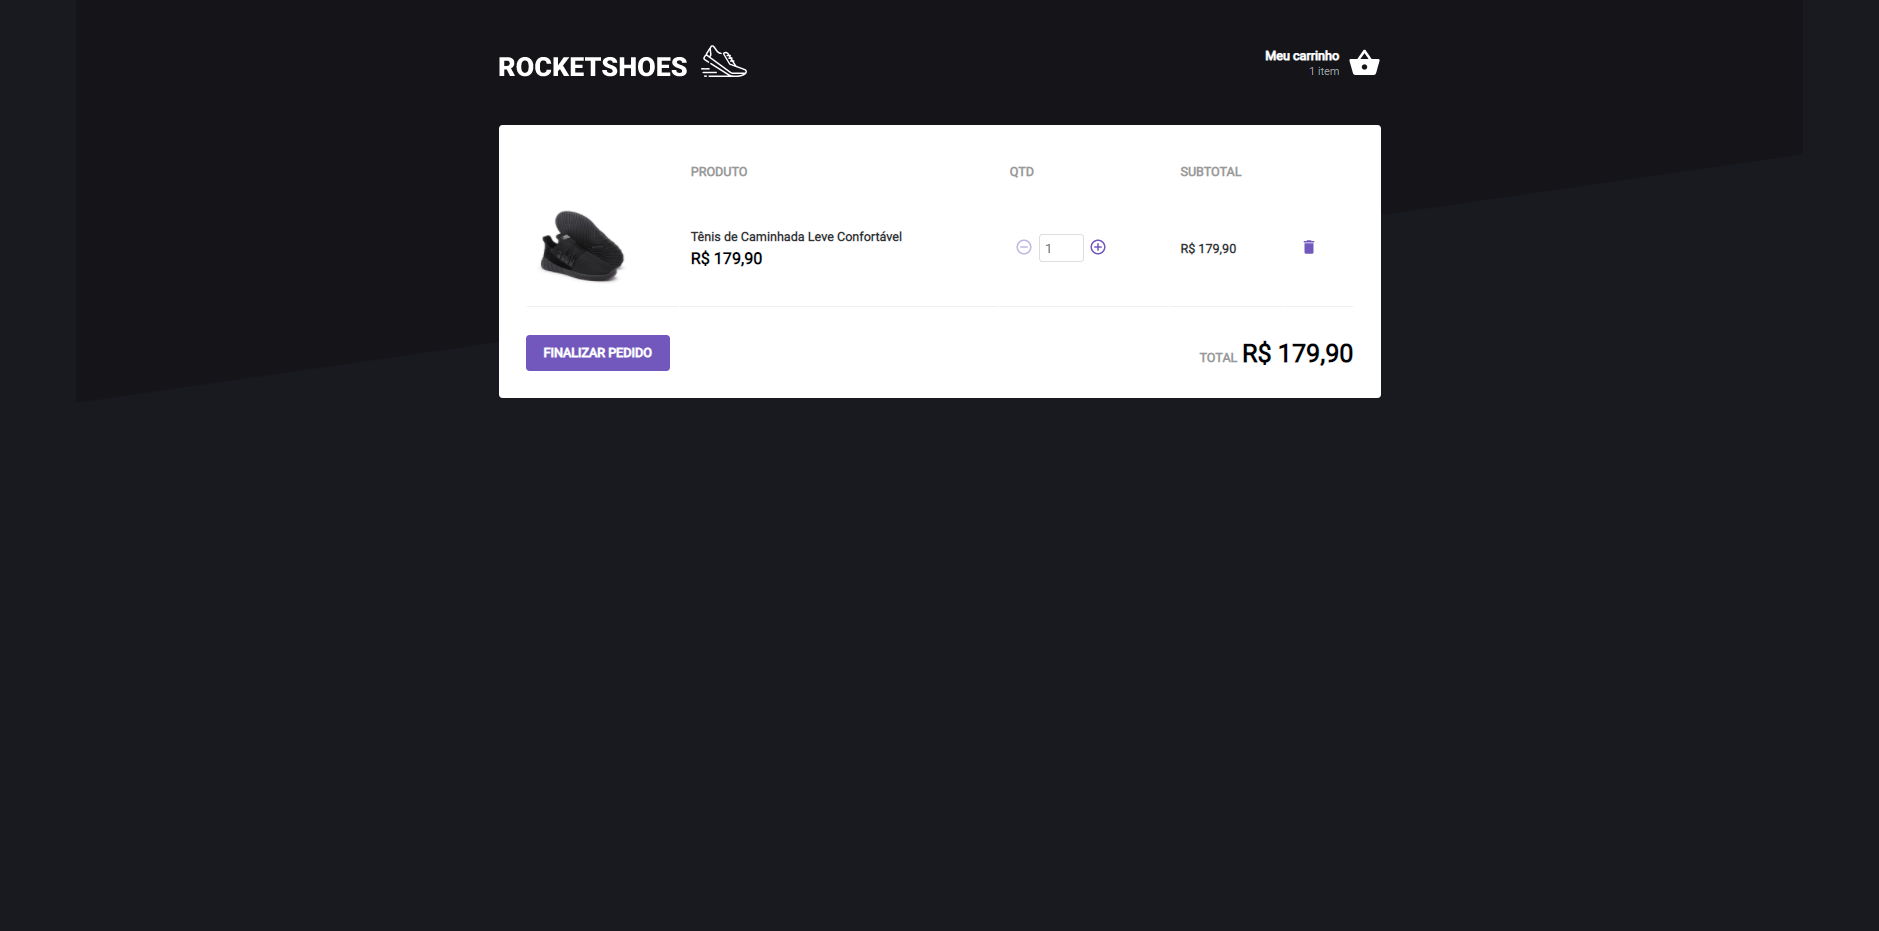1879x931 pixels.
Task: Select the R$ 179,90 price under the product name
Action: (x=726, y=258)
